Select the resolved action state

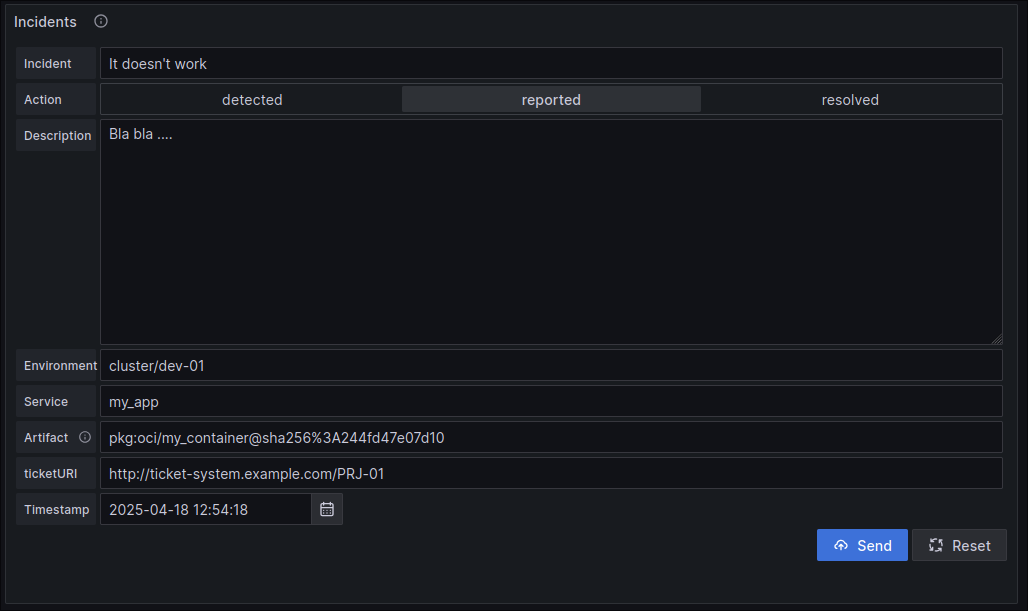[850, 99]
